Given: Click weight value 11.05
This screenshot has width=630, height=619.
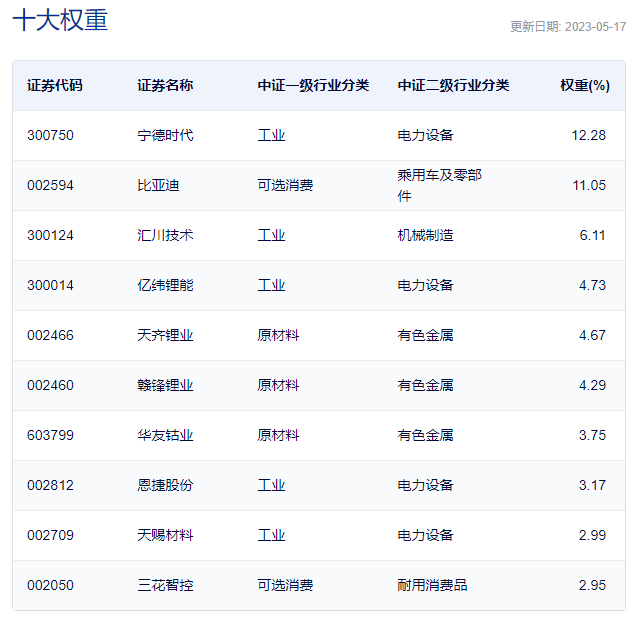Looking at the screenshot, I should pyautogui.click(x=589, y=186).
